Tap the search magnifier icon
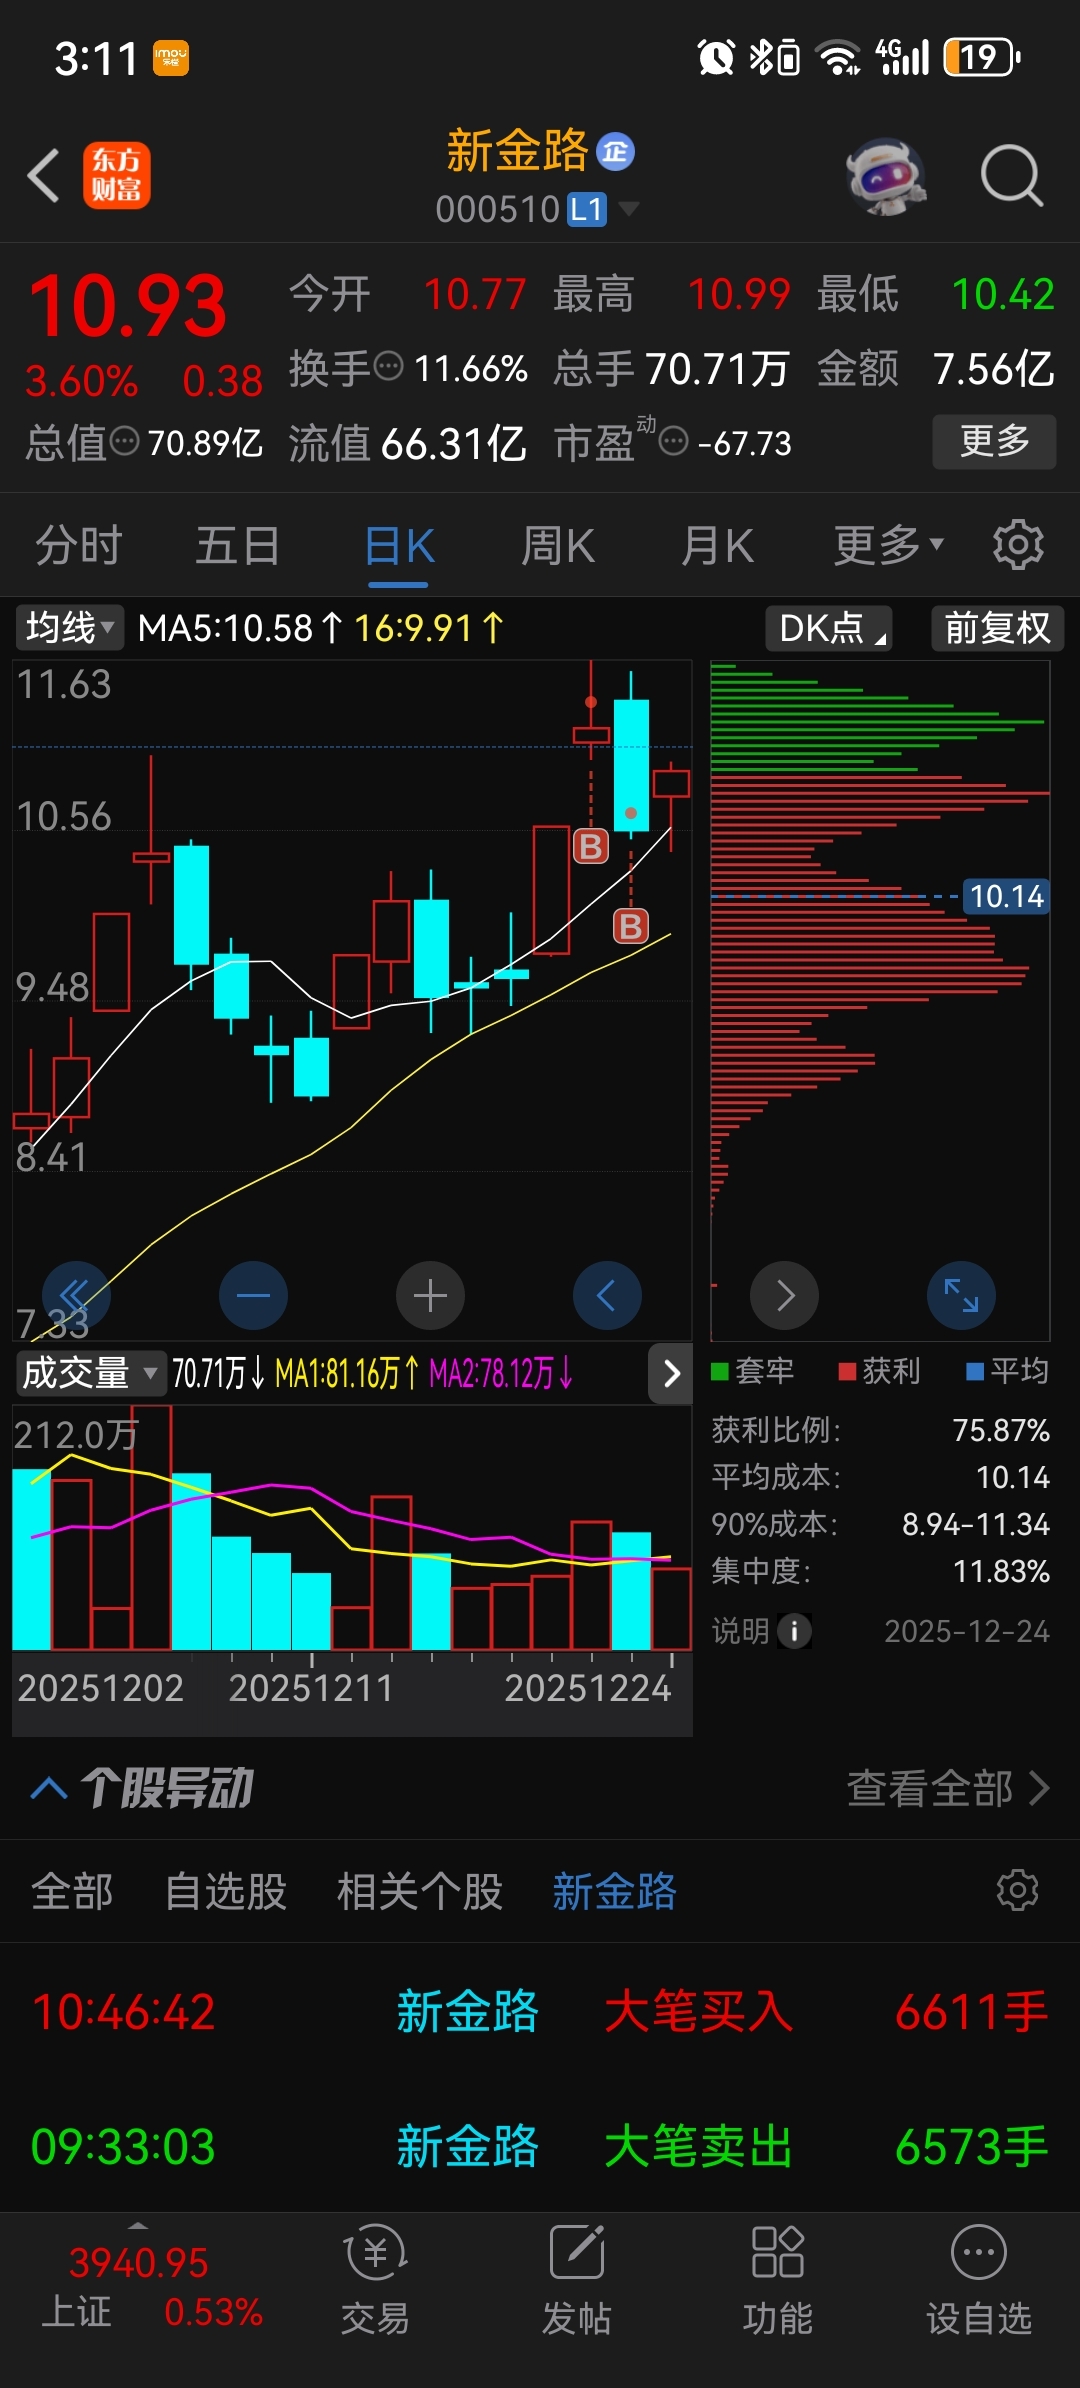Image resolution: width=1080 pixels, height=2388 pixels. (x=1012, y=176)
